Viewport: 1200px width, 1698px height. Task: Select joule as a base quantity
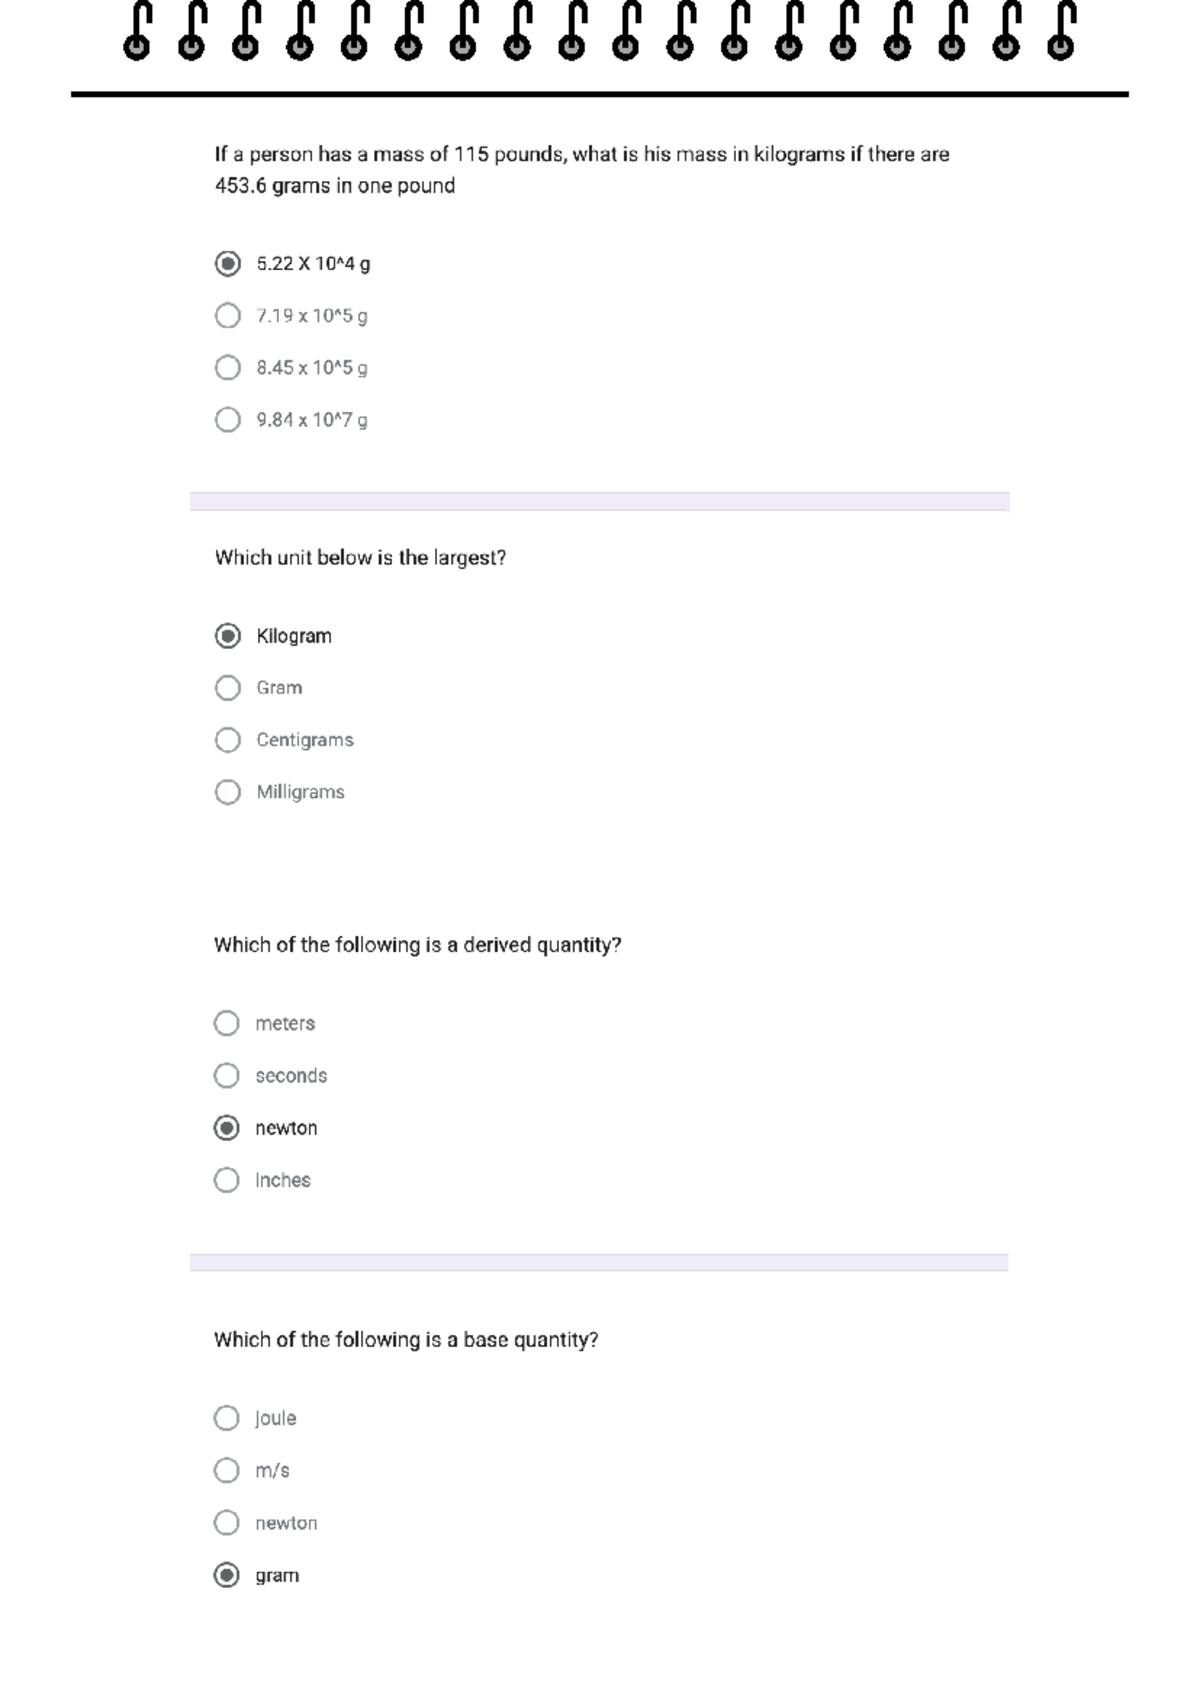coord(228,1418)
